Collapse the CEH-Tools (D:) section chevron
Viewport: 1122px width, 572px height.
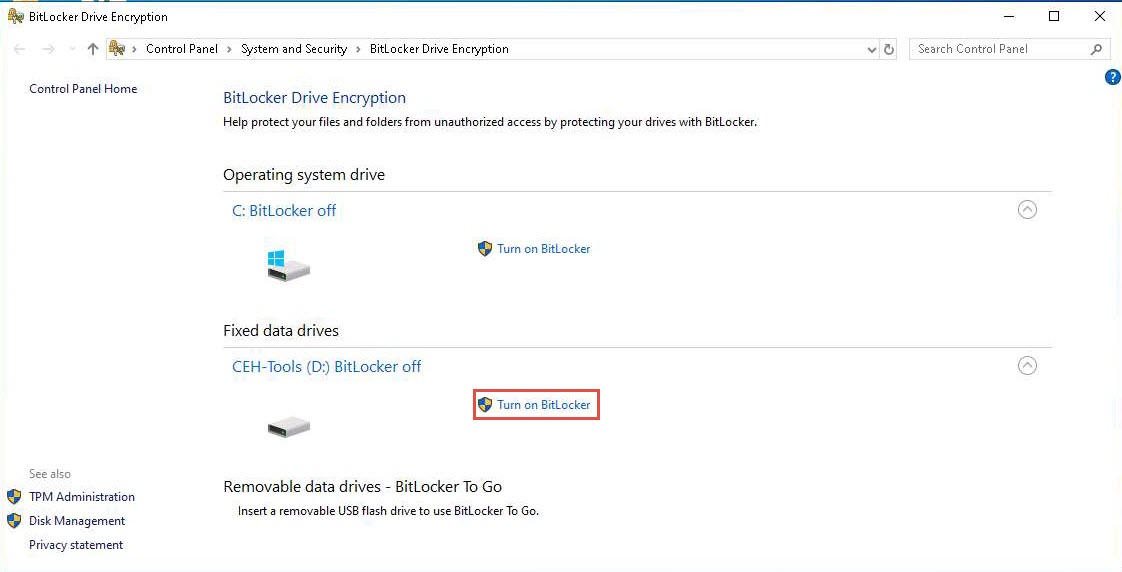point(1027,366)
